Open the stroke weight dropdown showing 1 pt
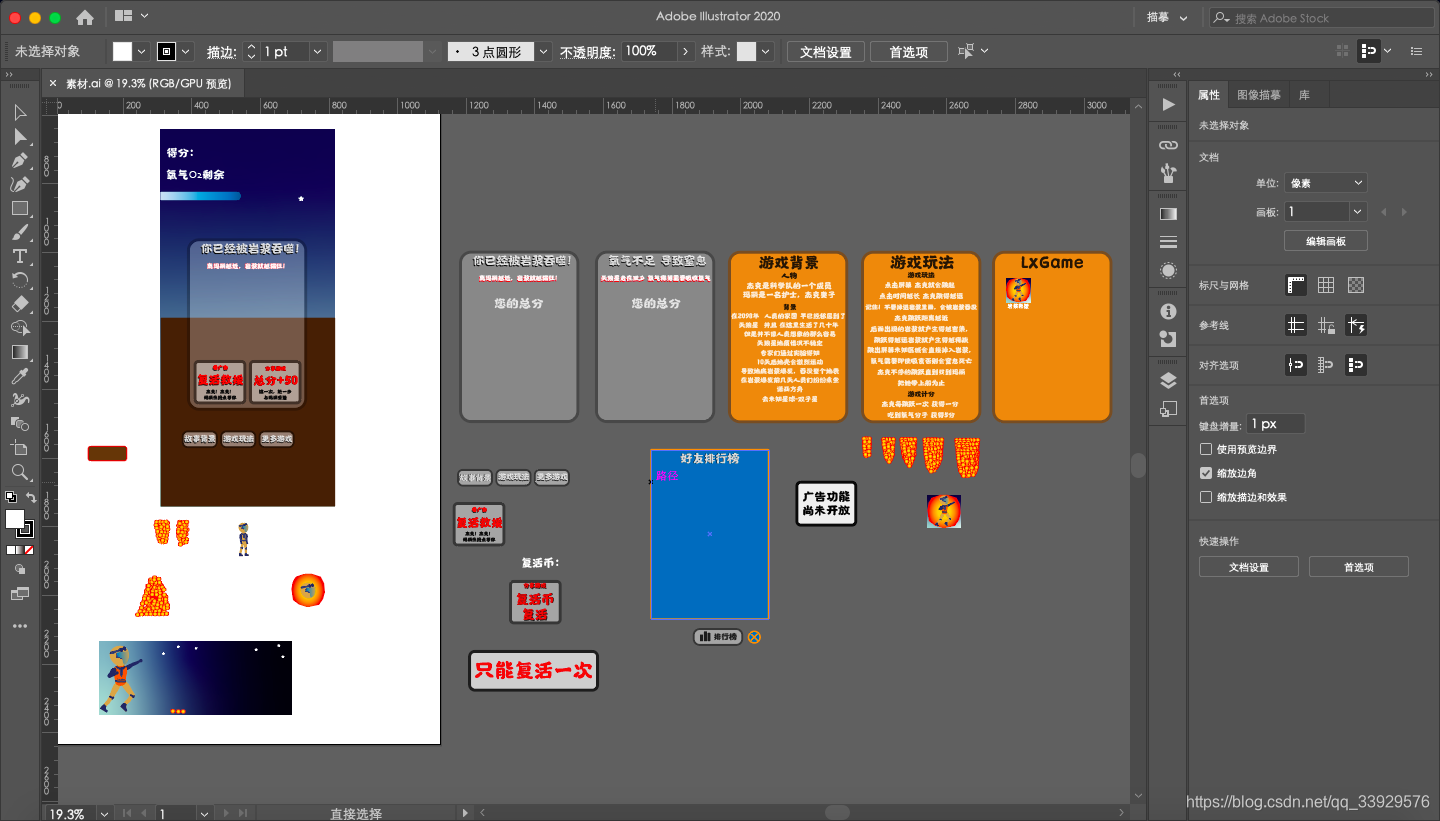This screenshot has height=821, width=1440. [x=318, y=51]
